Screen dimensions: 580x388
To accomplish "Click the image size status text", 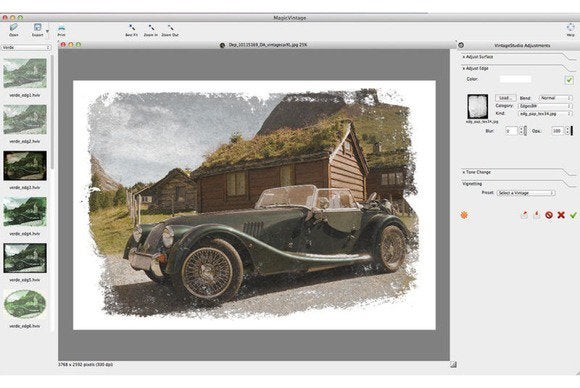I will (x=85, y=364).
